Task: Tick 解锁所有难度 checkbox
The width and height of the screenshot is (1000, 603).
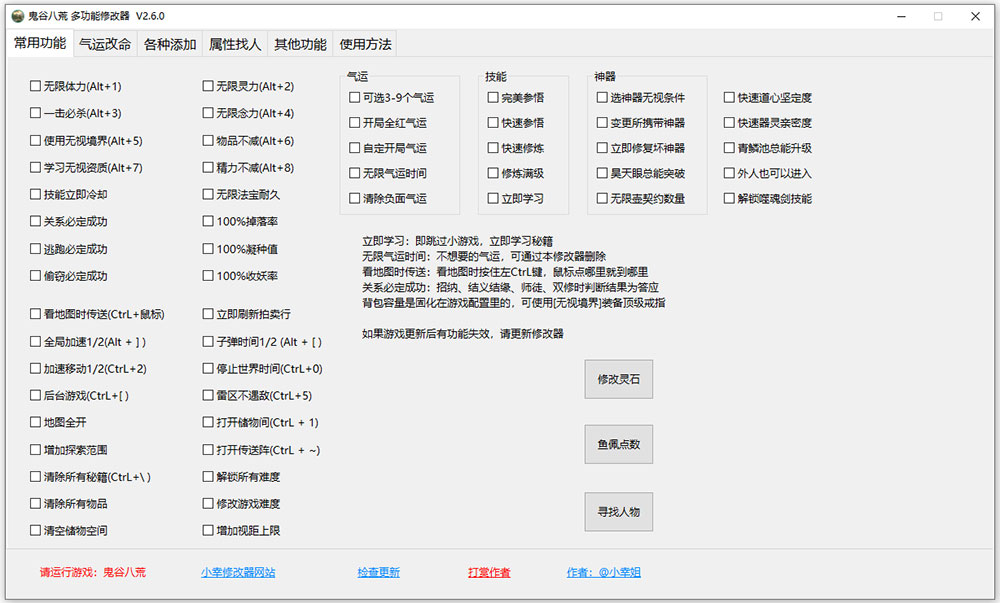Action: tap(242, 477)
